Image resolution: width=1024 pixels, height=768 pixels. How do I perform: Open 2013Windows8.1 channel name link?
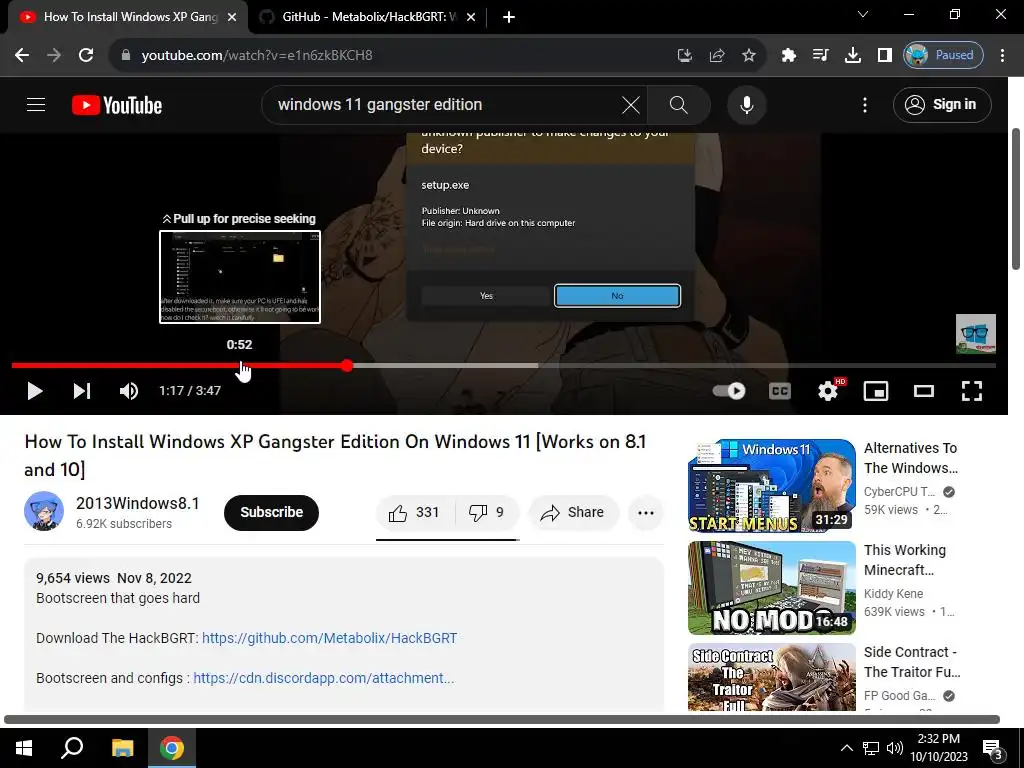coord(137,504)
